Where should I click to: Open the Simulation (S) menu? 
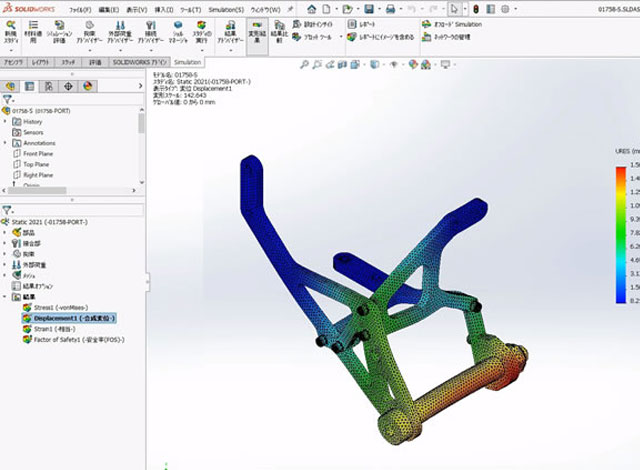click(226, 9)
